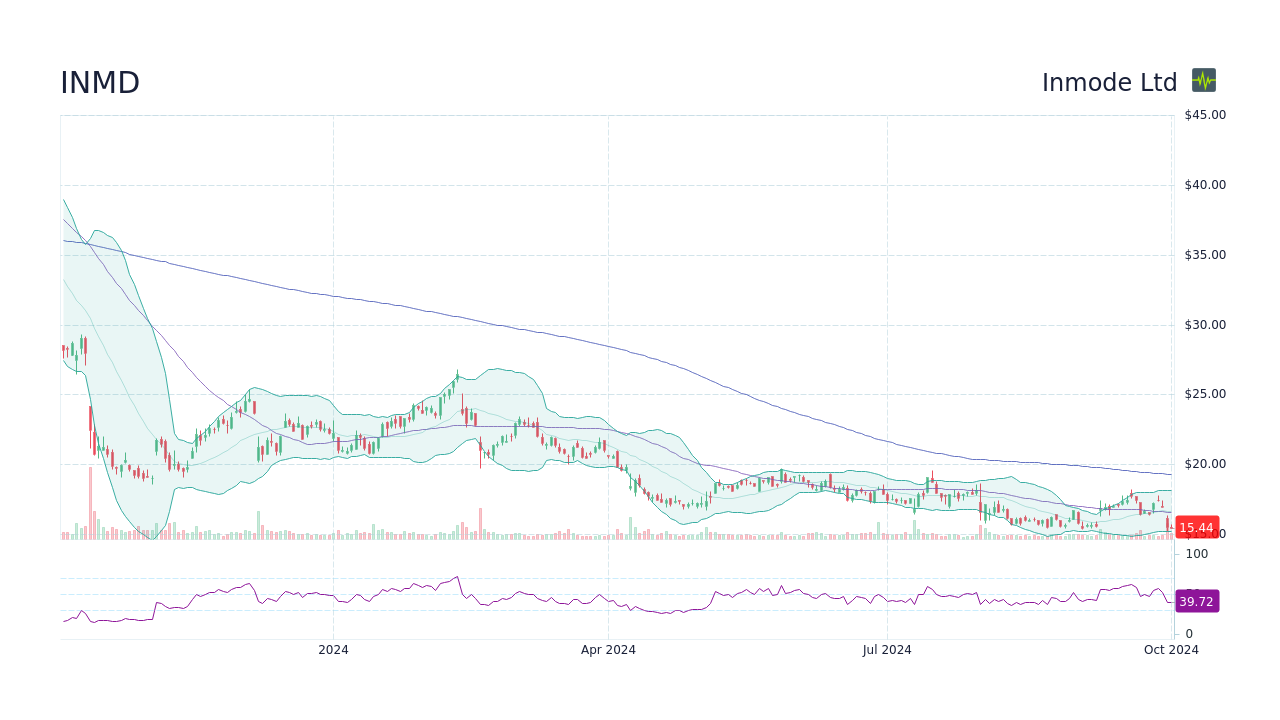Click the $35.00 price axis label
The width and height of the screenshot is (1280, 720).
tap(1205, 255)
